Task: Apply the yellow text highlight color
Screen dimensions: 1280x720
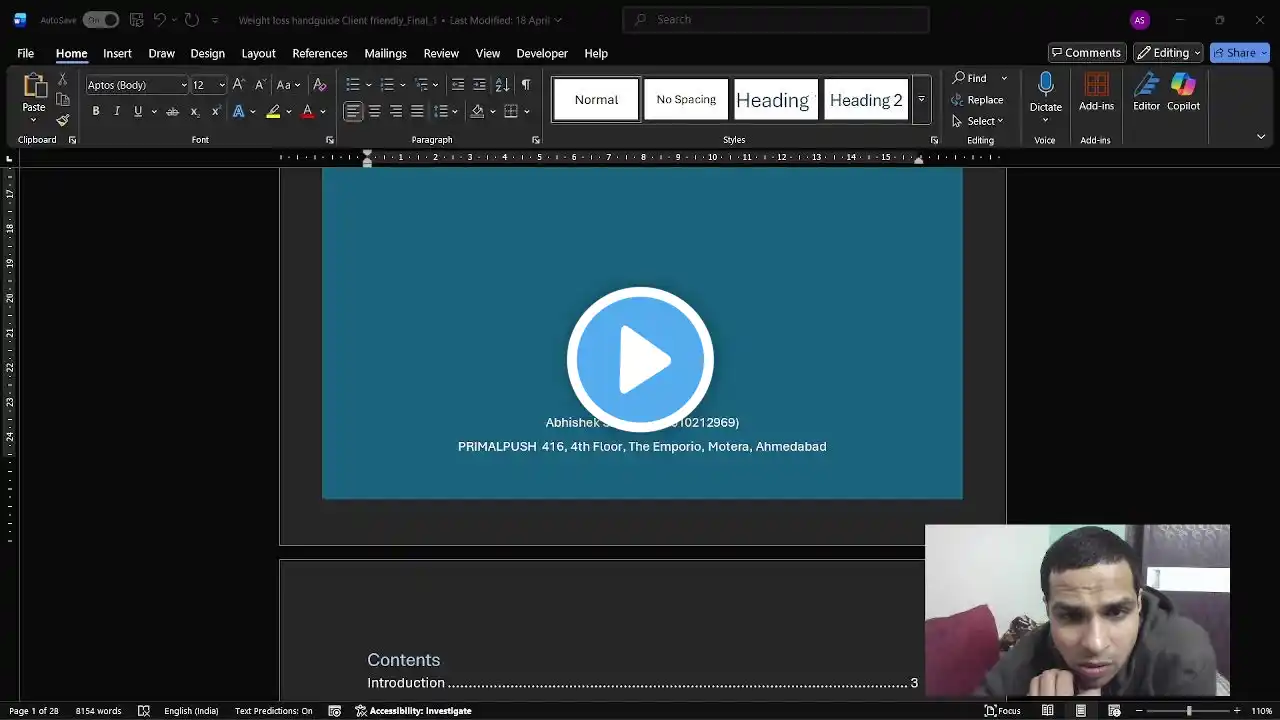Action: (x=273, y=111)
